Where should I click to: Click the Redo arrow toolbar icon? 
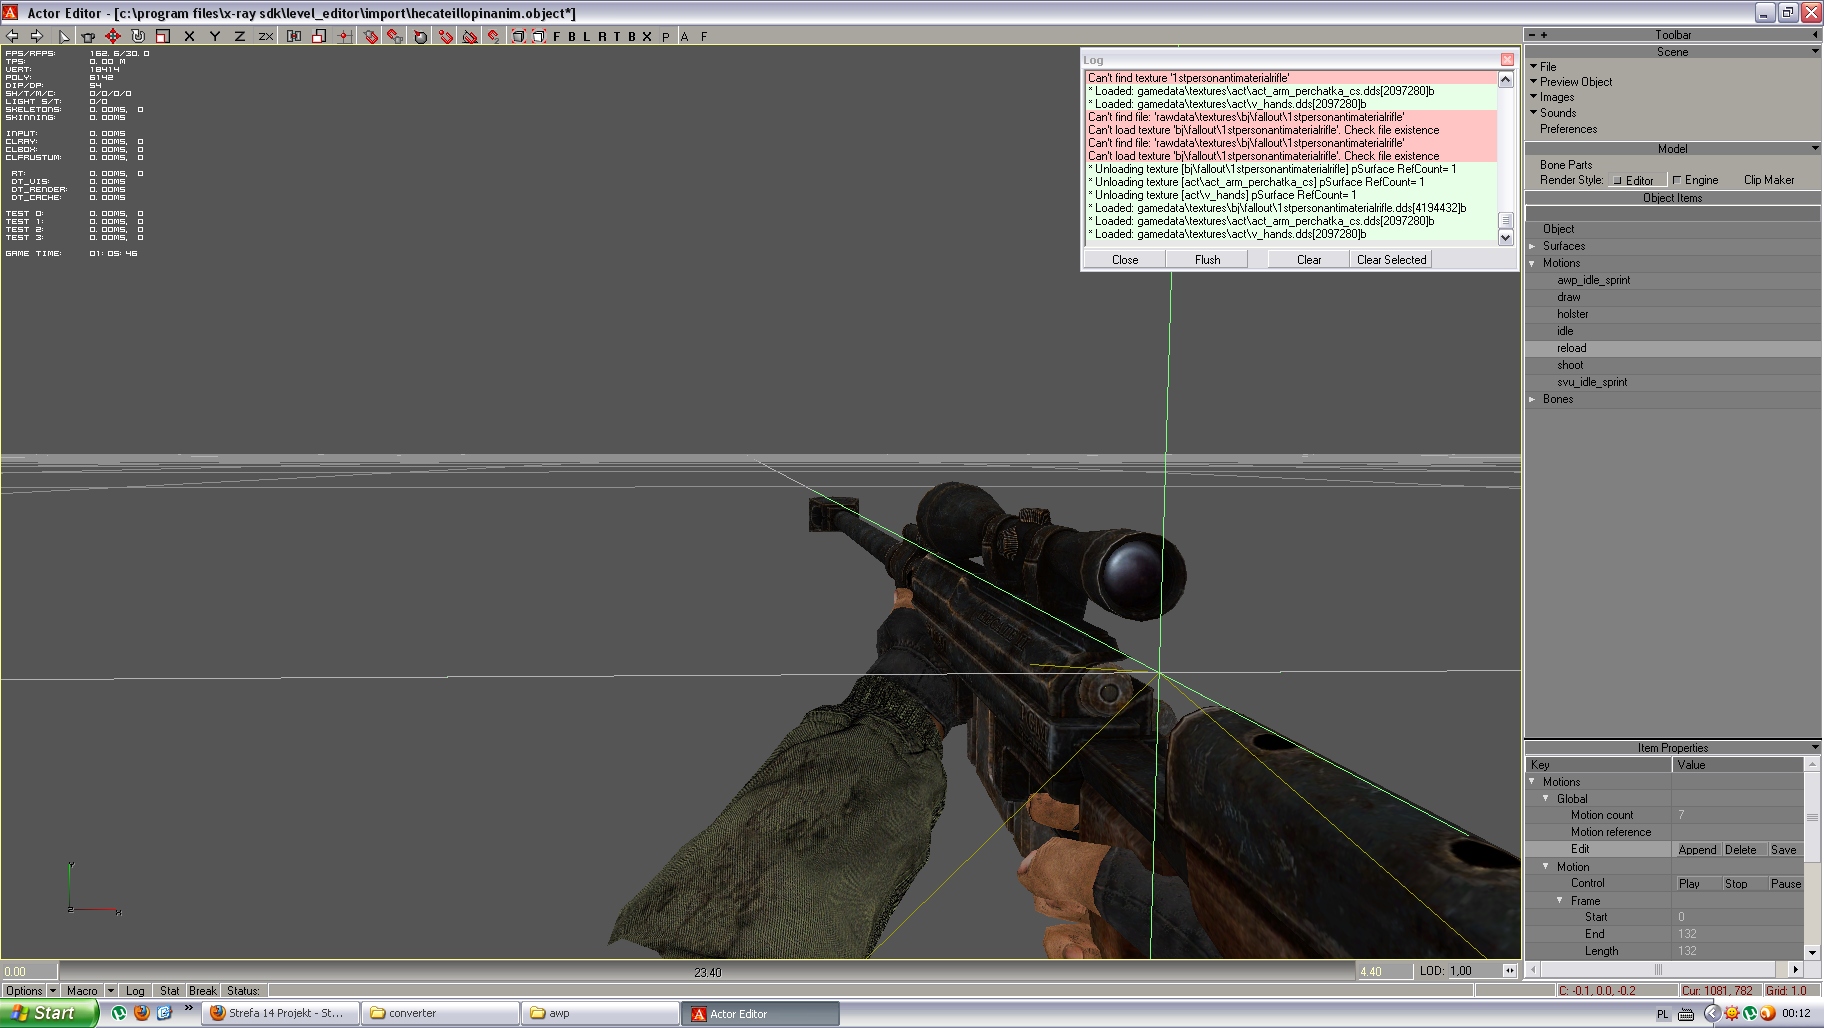37,36
